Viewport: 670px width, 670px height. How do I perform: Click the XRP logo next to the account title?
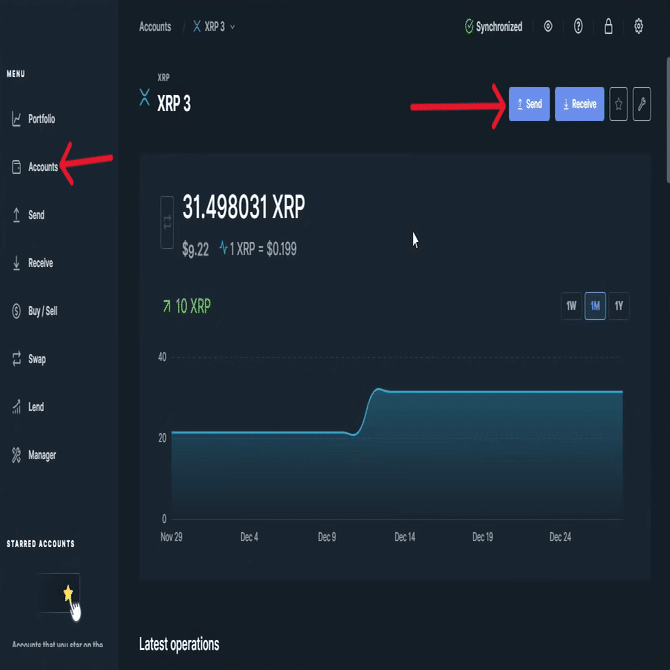(x=144, y=97)
